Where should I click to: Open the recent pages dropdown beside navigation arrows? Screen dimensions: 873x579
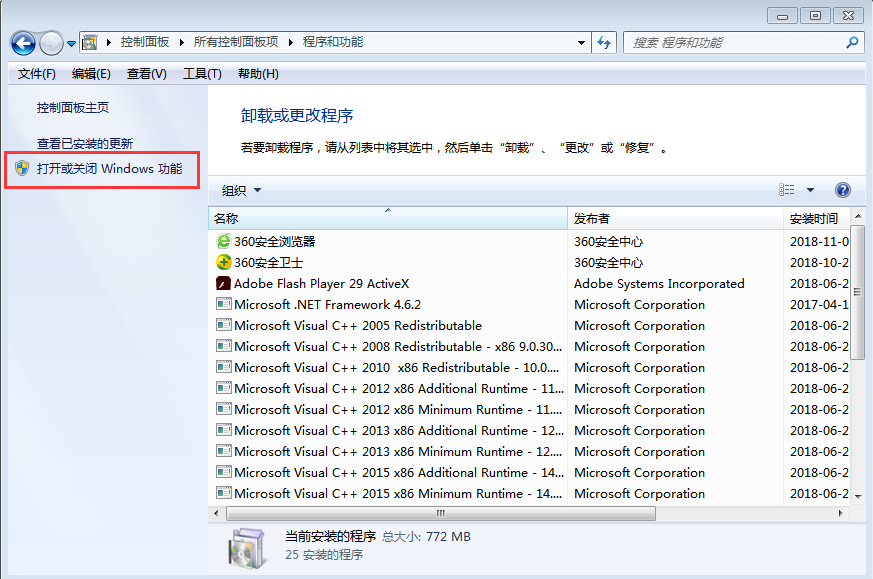[x=72, y=43]
